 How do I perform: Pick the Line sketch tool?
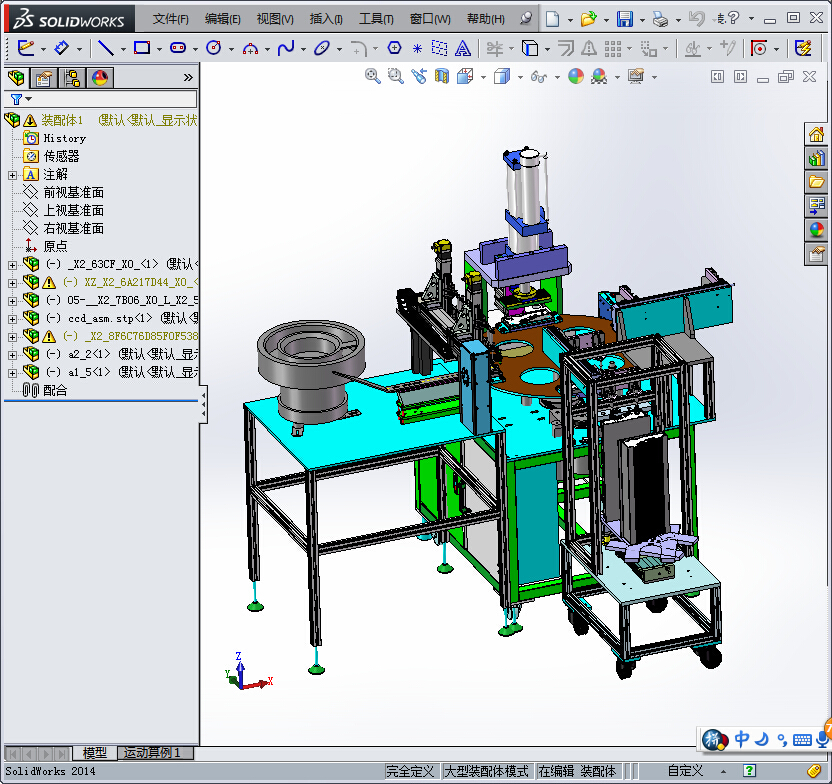coord(106,48)
